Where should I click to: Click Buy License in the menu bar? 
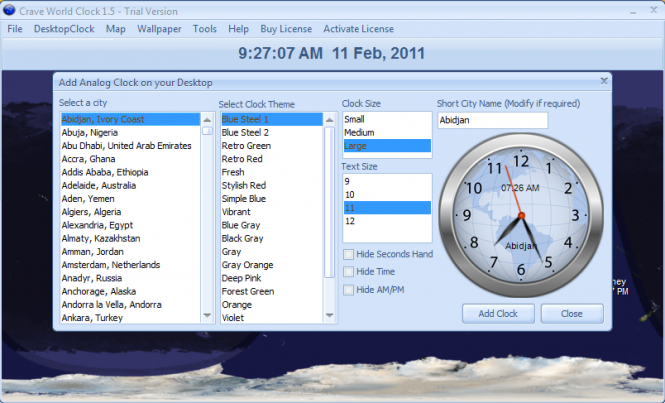pyautogui.click(x=286, y=29)
